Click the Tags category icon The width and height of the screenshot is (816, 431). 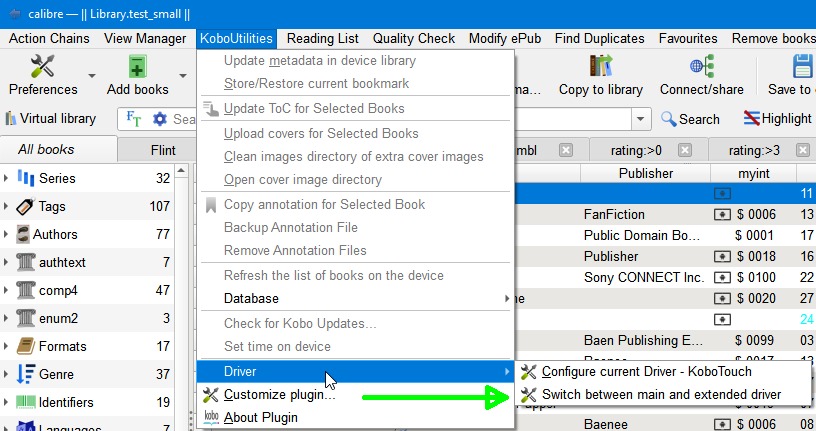[x=25, y=206]
